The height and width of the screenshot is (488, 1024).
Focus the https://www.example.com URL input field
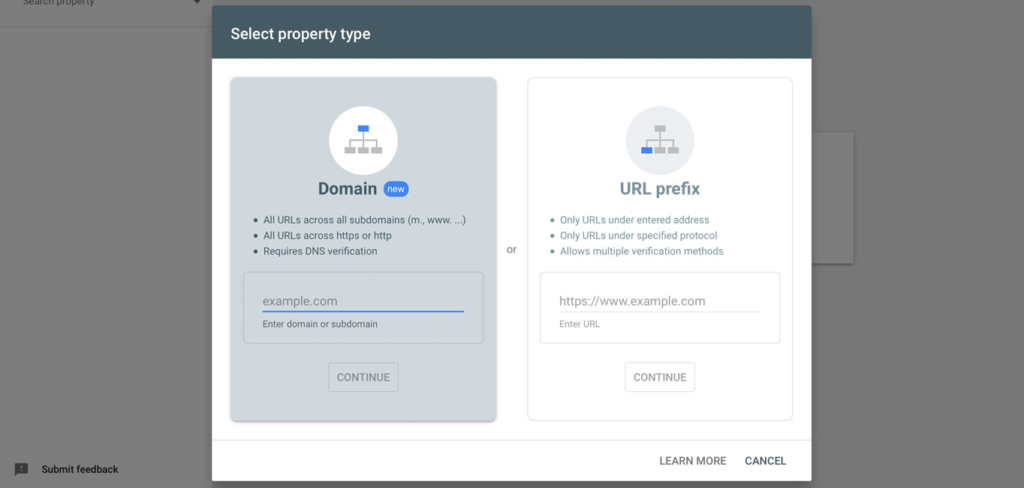click(659, 301)
